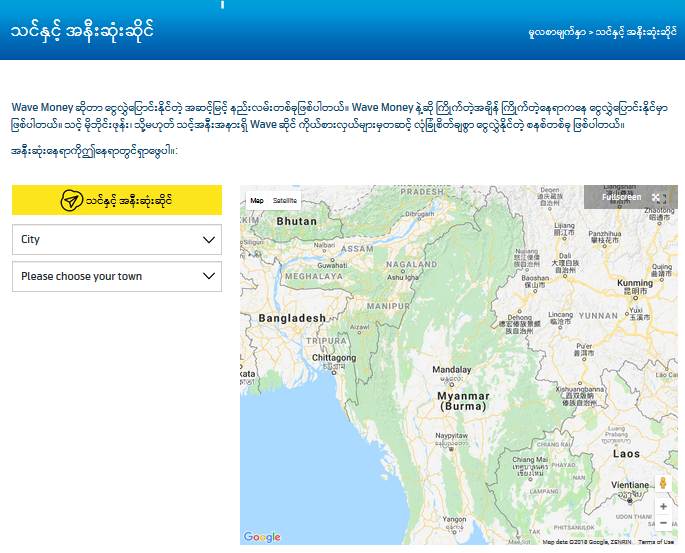
Task: Zoom out on the map with the minus button
Action: [x=663, y=523]
